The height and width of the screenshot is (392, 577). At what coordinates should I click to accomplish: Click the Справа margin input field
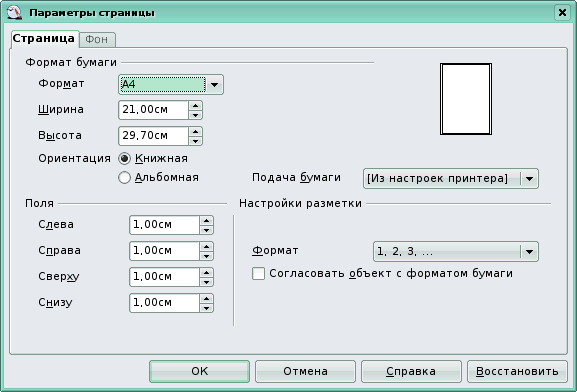(x=164, y=251)
